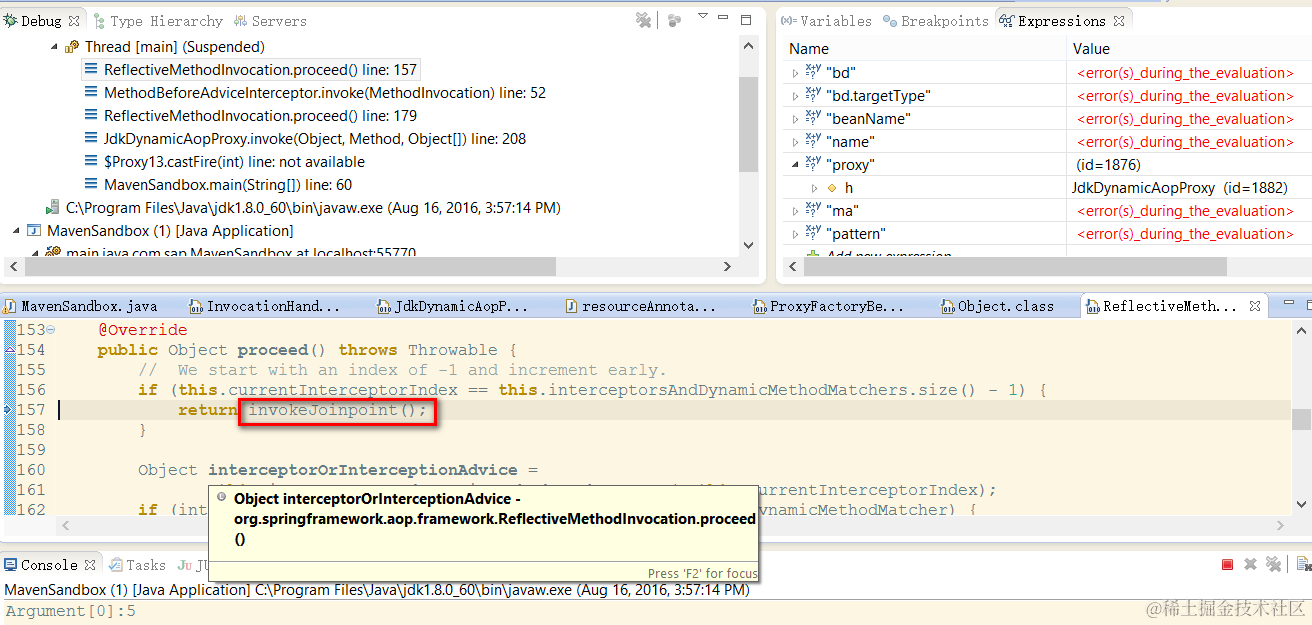1312x625 pixels.
Task: Open the Breakpoints tab
Action: click(937, 21)
